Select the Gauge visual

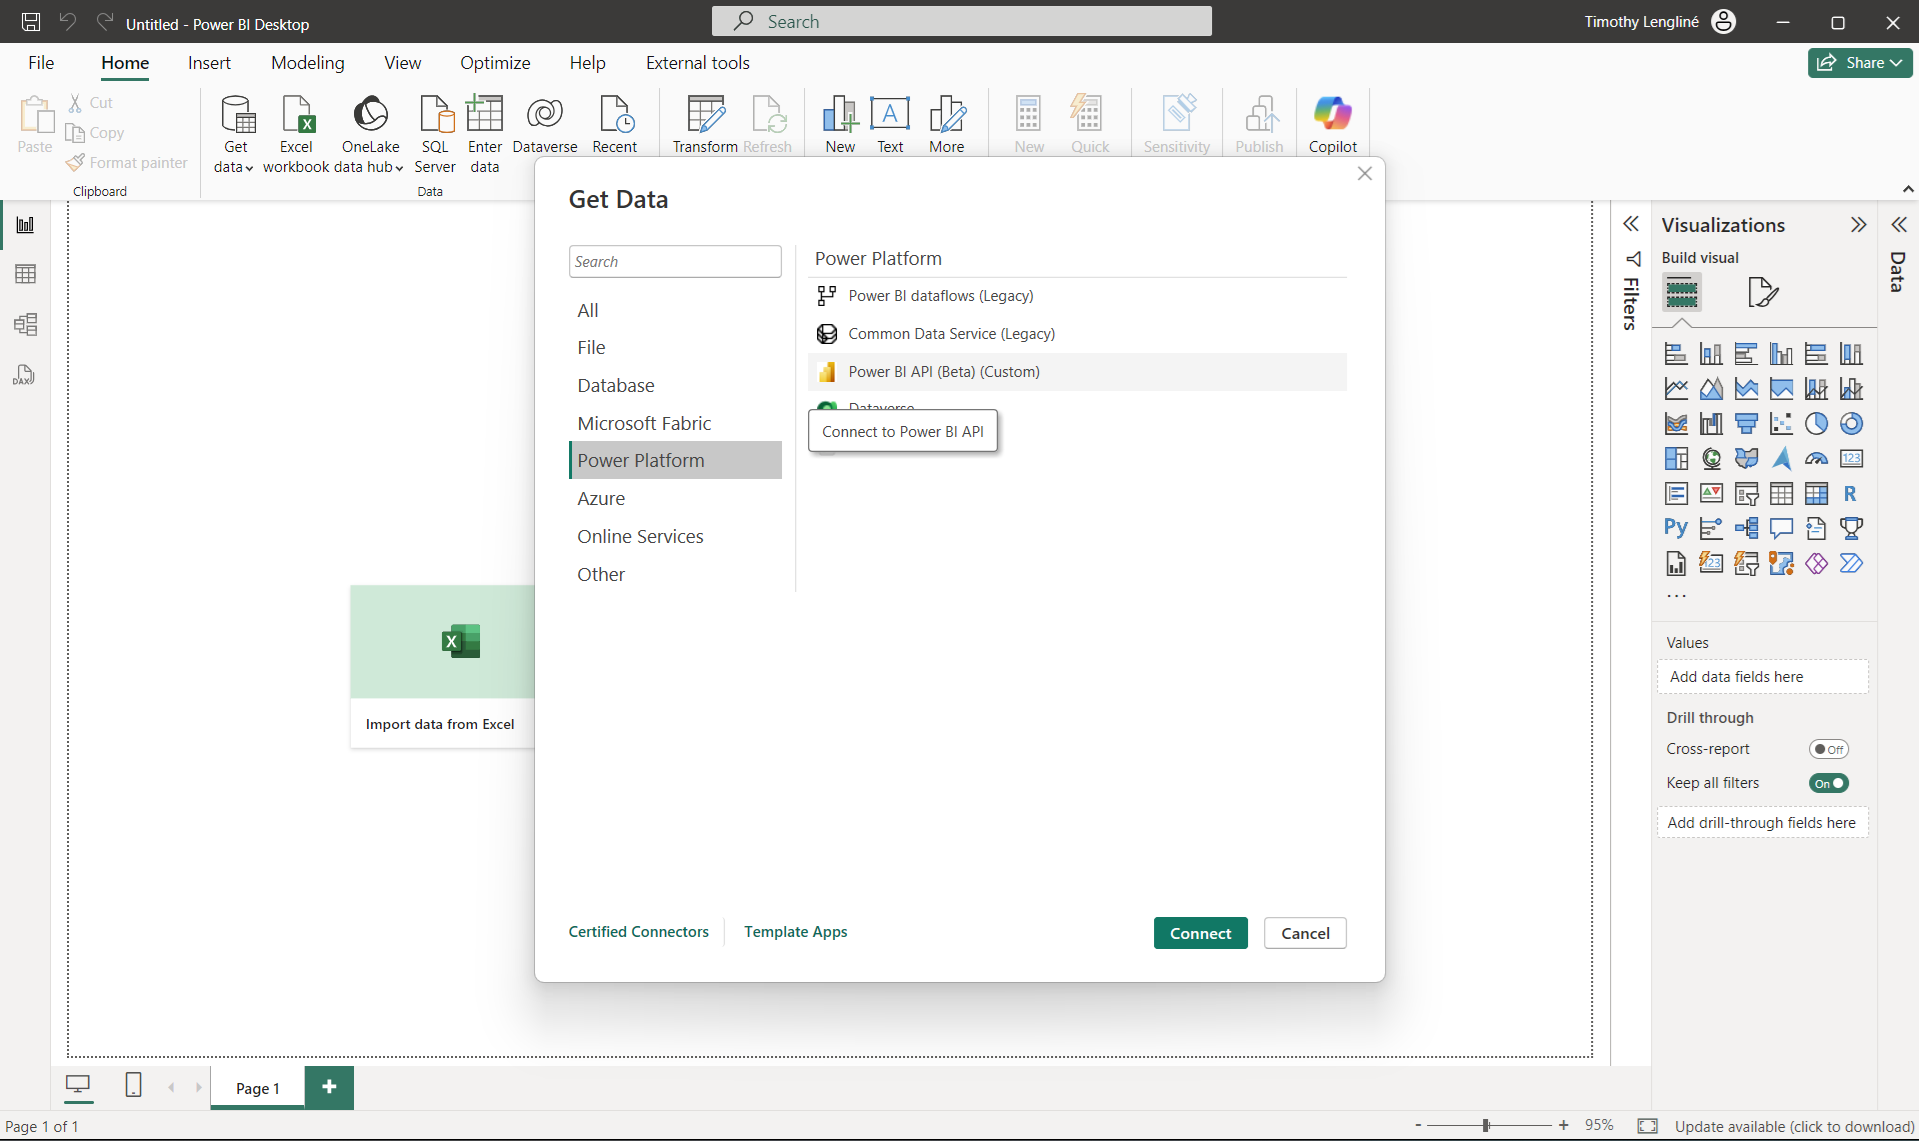point(1816,459)
